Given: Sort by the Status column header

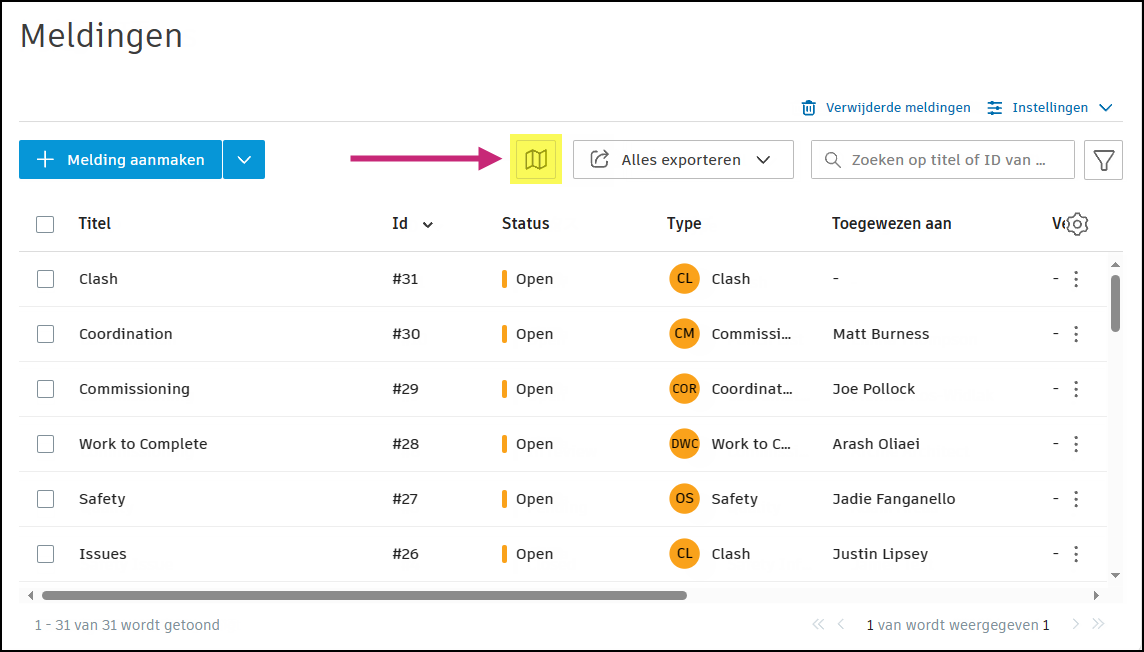Looking at the screenshot, I should coord(526,224).
